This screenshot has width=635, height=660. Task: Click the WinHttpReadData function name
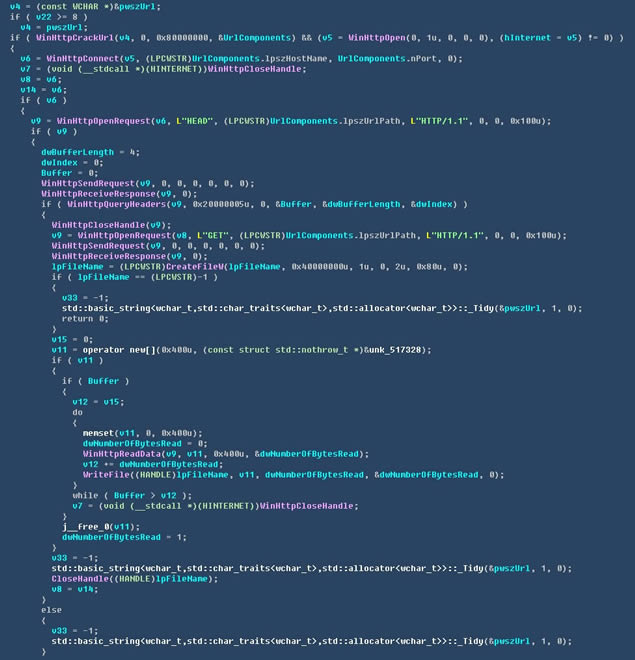(118, 454)
